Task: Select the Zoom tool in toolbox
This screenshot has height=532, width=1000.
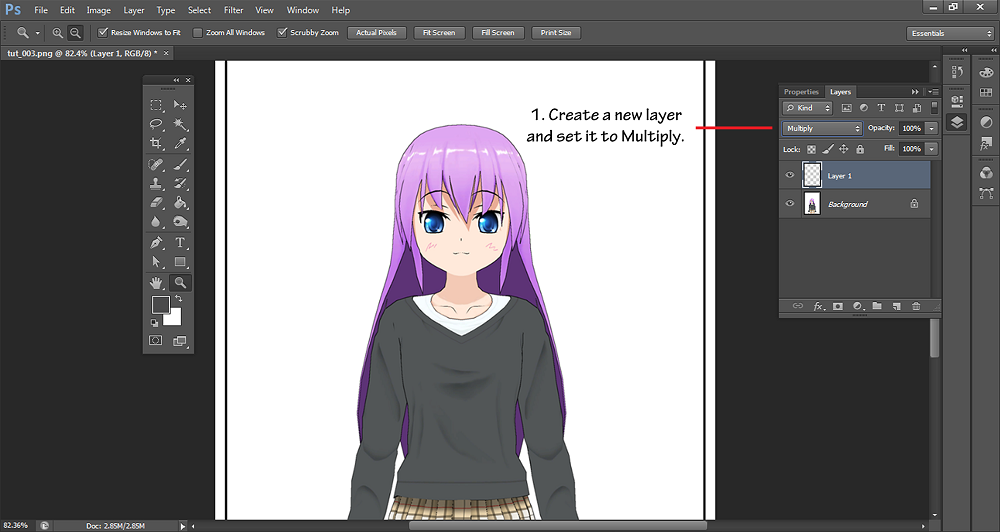Action: coord(180,283)
